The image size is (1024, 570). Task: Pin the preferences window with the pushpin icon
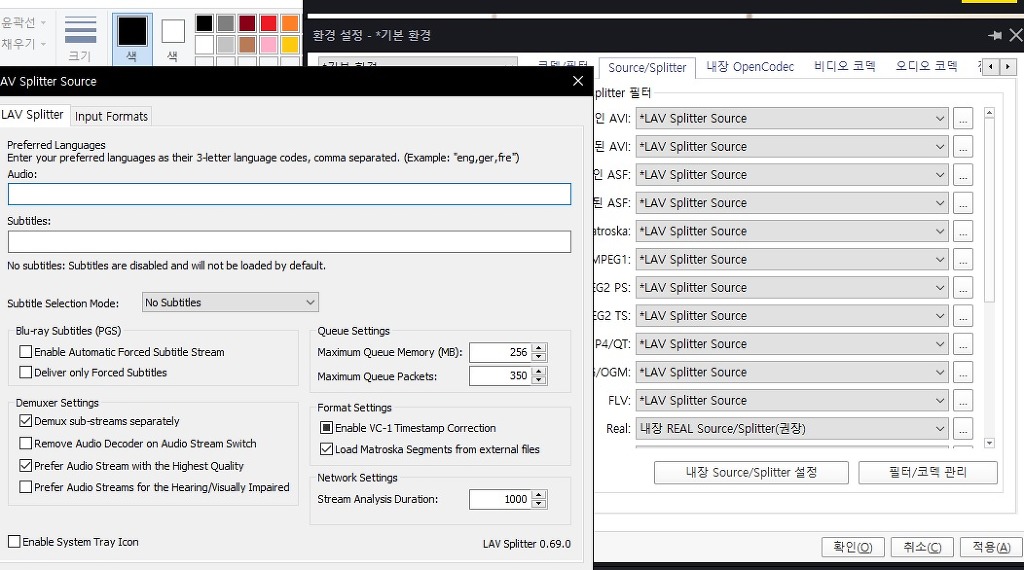click(x=995, y=35)
